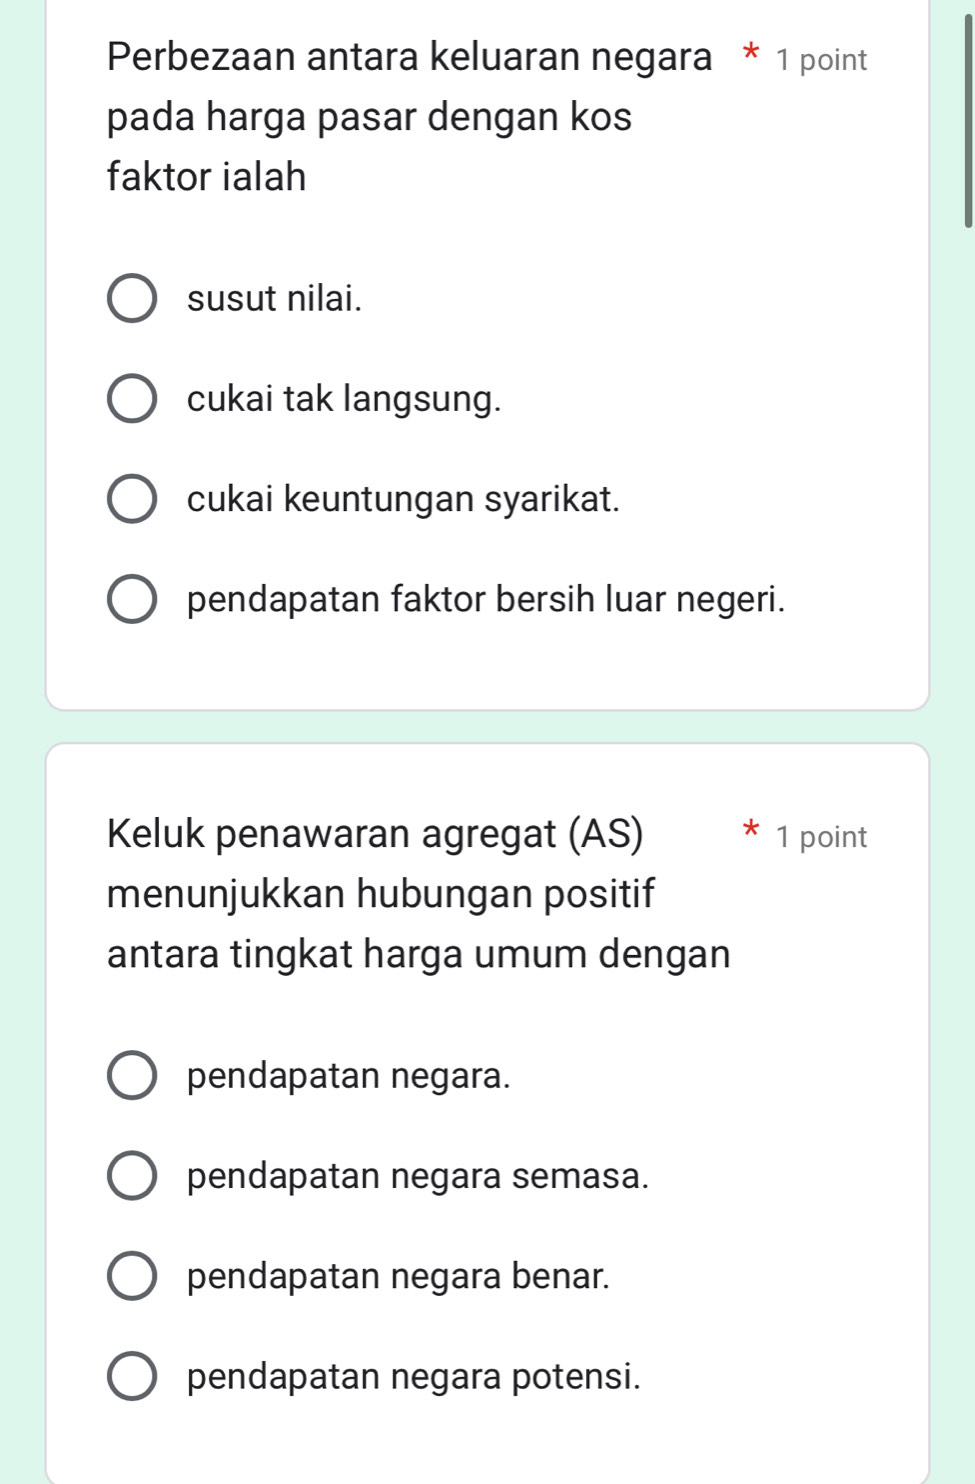Screen dimensions: 975x1484
Task: Tap the 'pendapatan negara potensi.' option text
Action: point(414,1377)
